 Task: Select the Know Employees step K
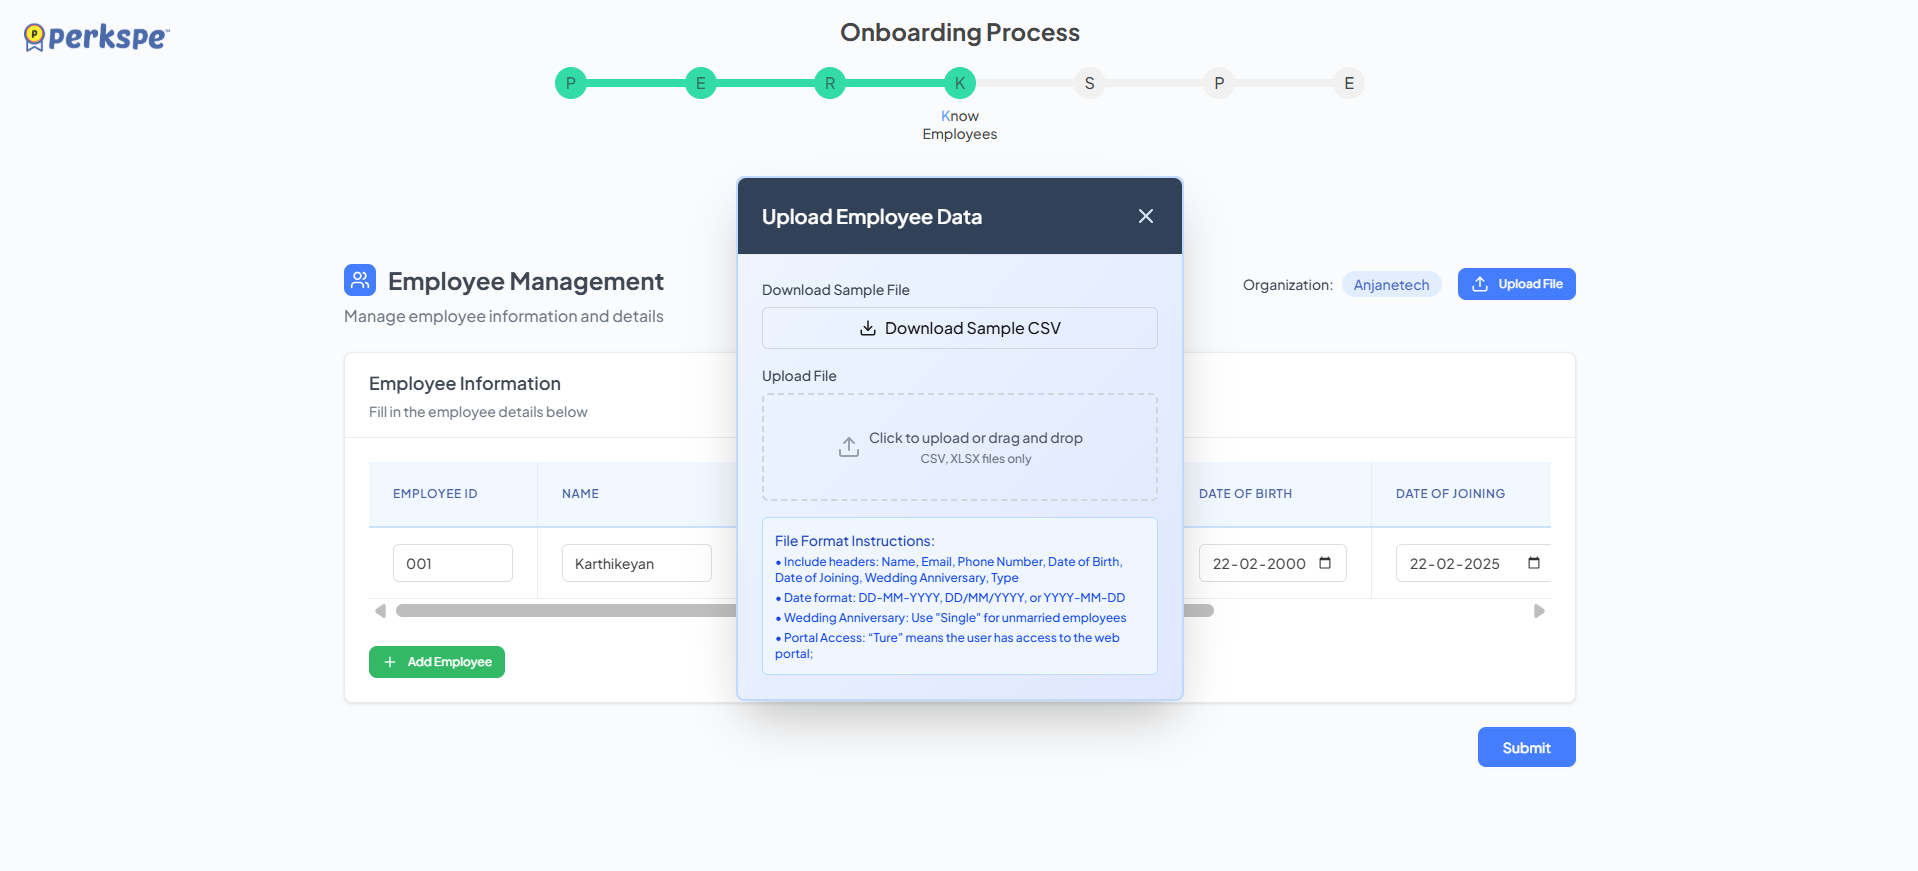(x=959, y=83)
